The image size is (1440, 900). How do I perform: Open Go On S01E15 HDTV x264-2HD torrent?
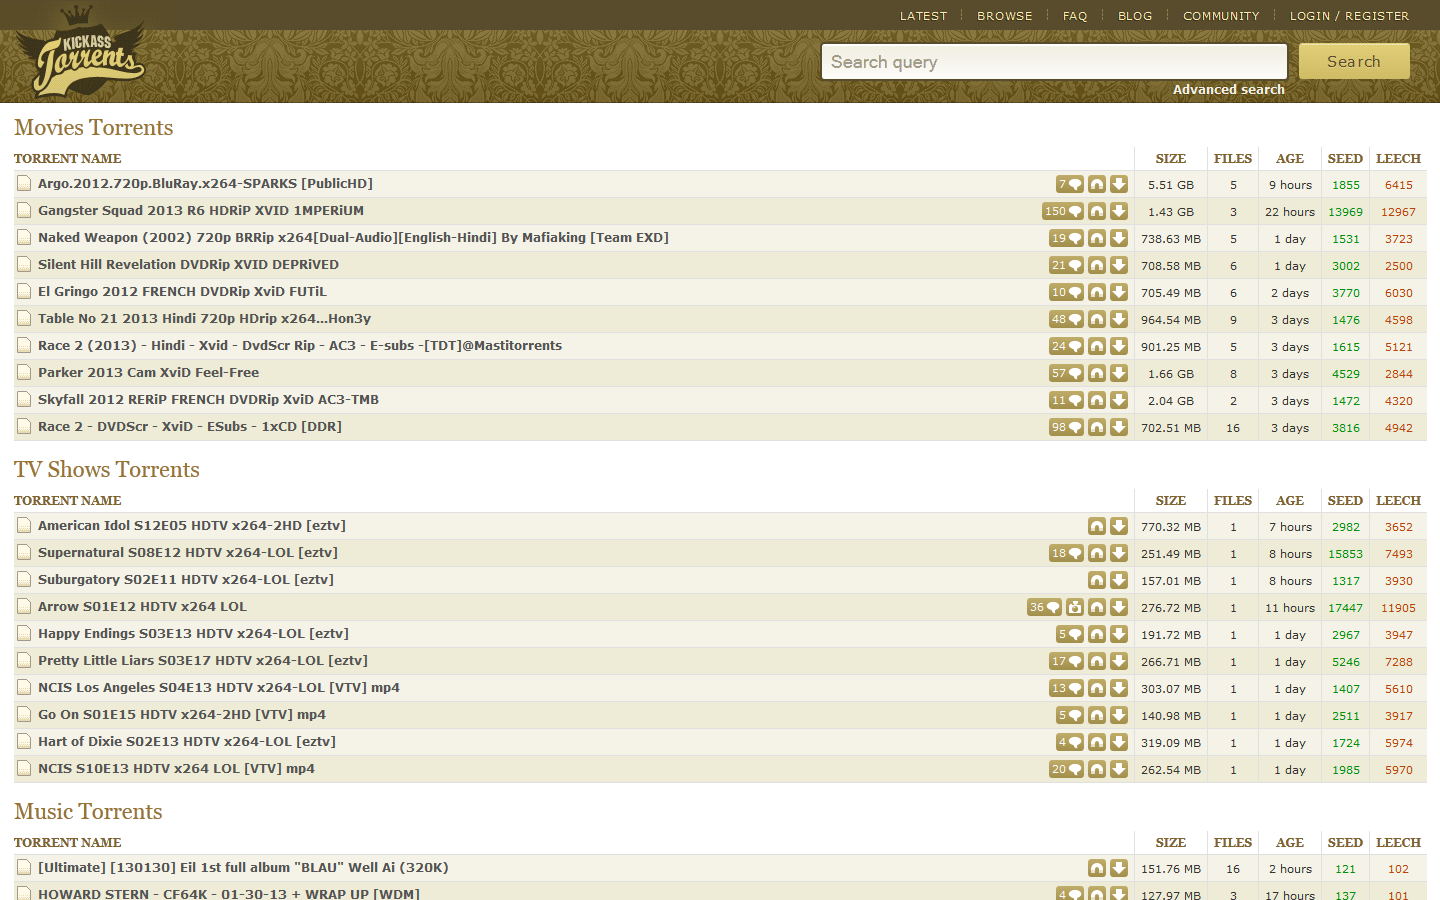182,715
